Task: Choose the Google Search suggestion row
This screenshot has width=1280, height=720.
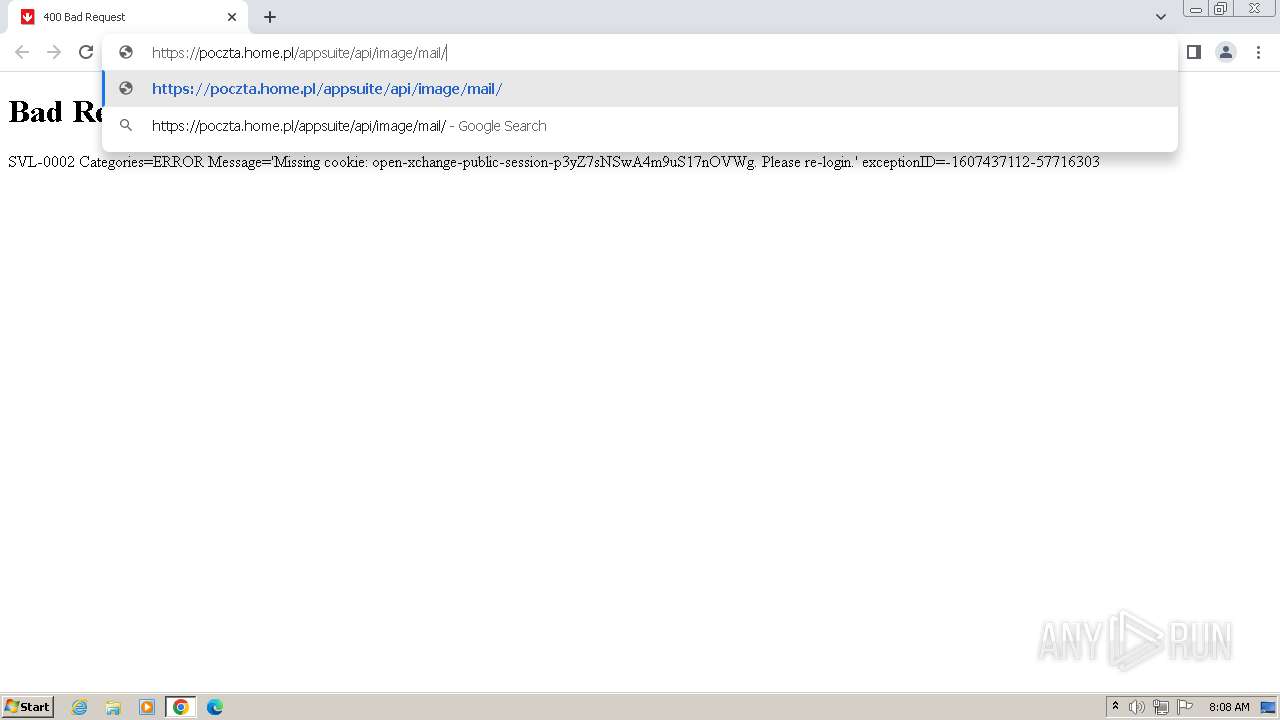Action: (x=640, y=126)
